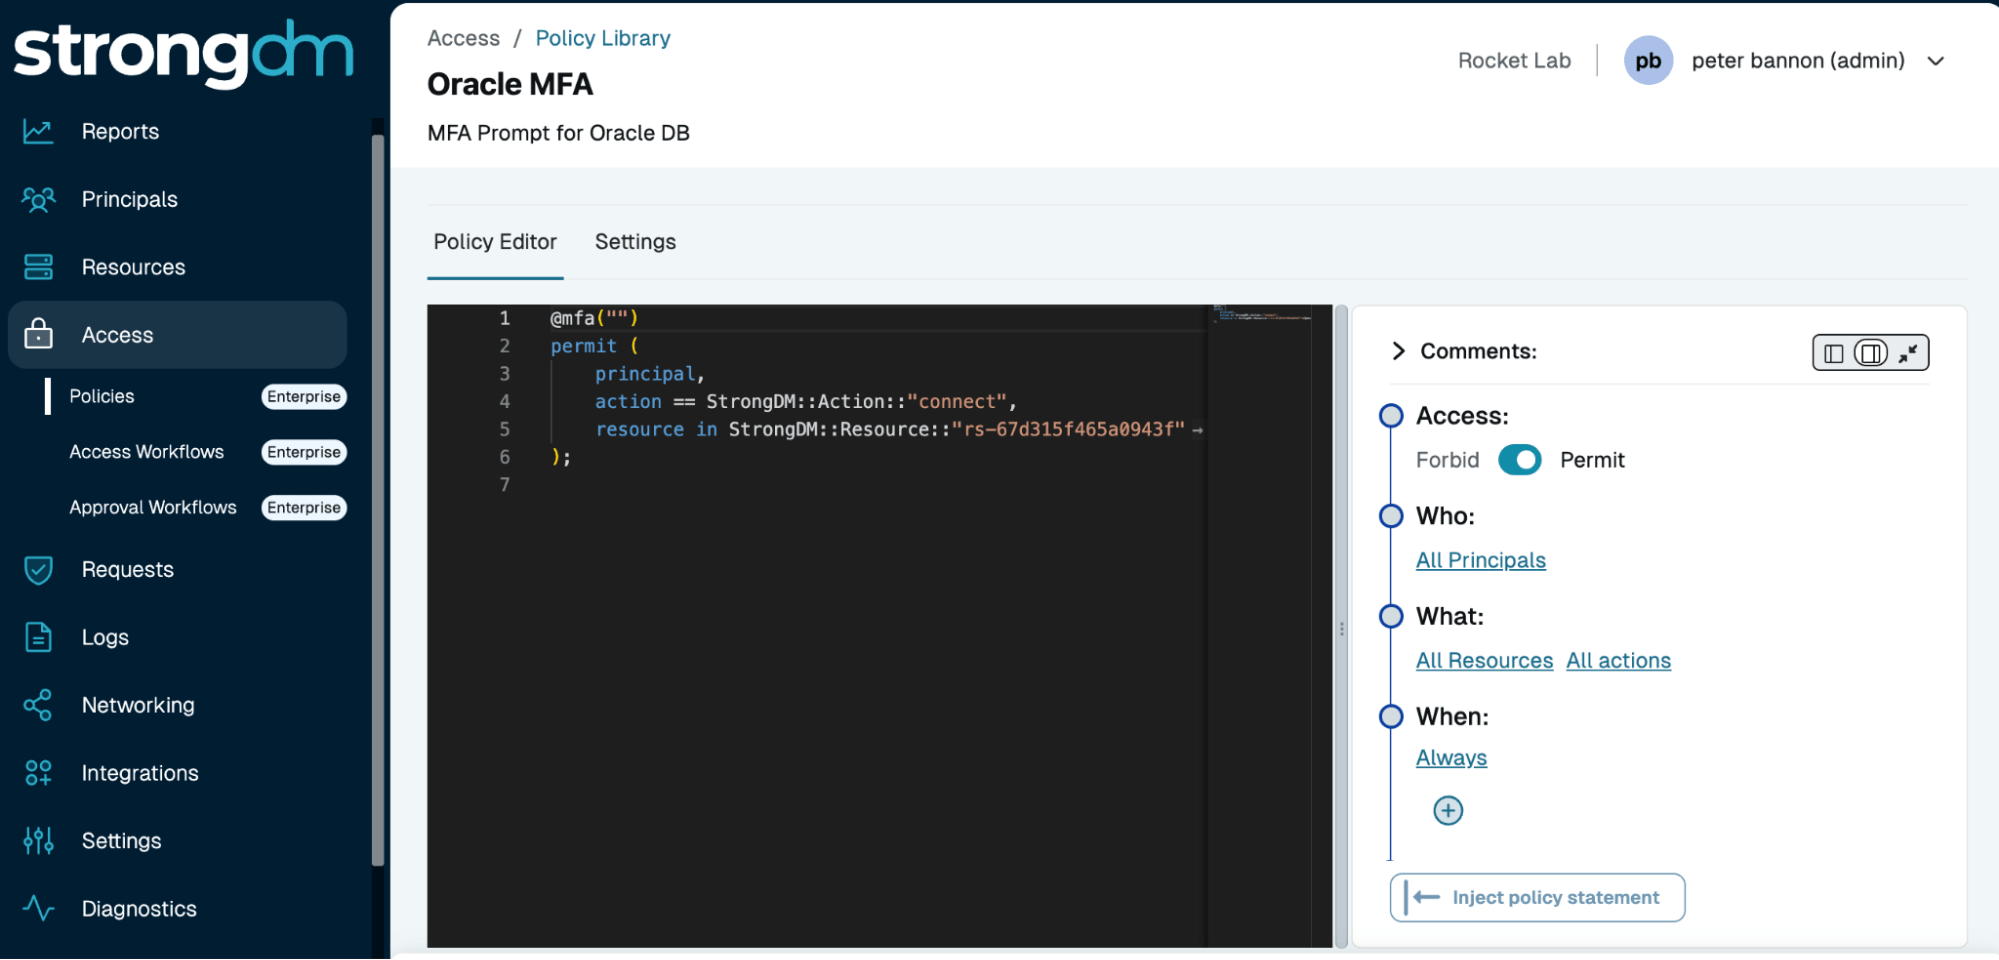Switch panel layout to split view
Viewport: 1999px width, 960px height.
pyautogui.click(x=1832, y=352)
